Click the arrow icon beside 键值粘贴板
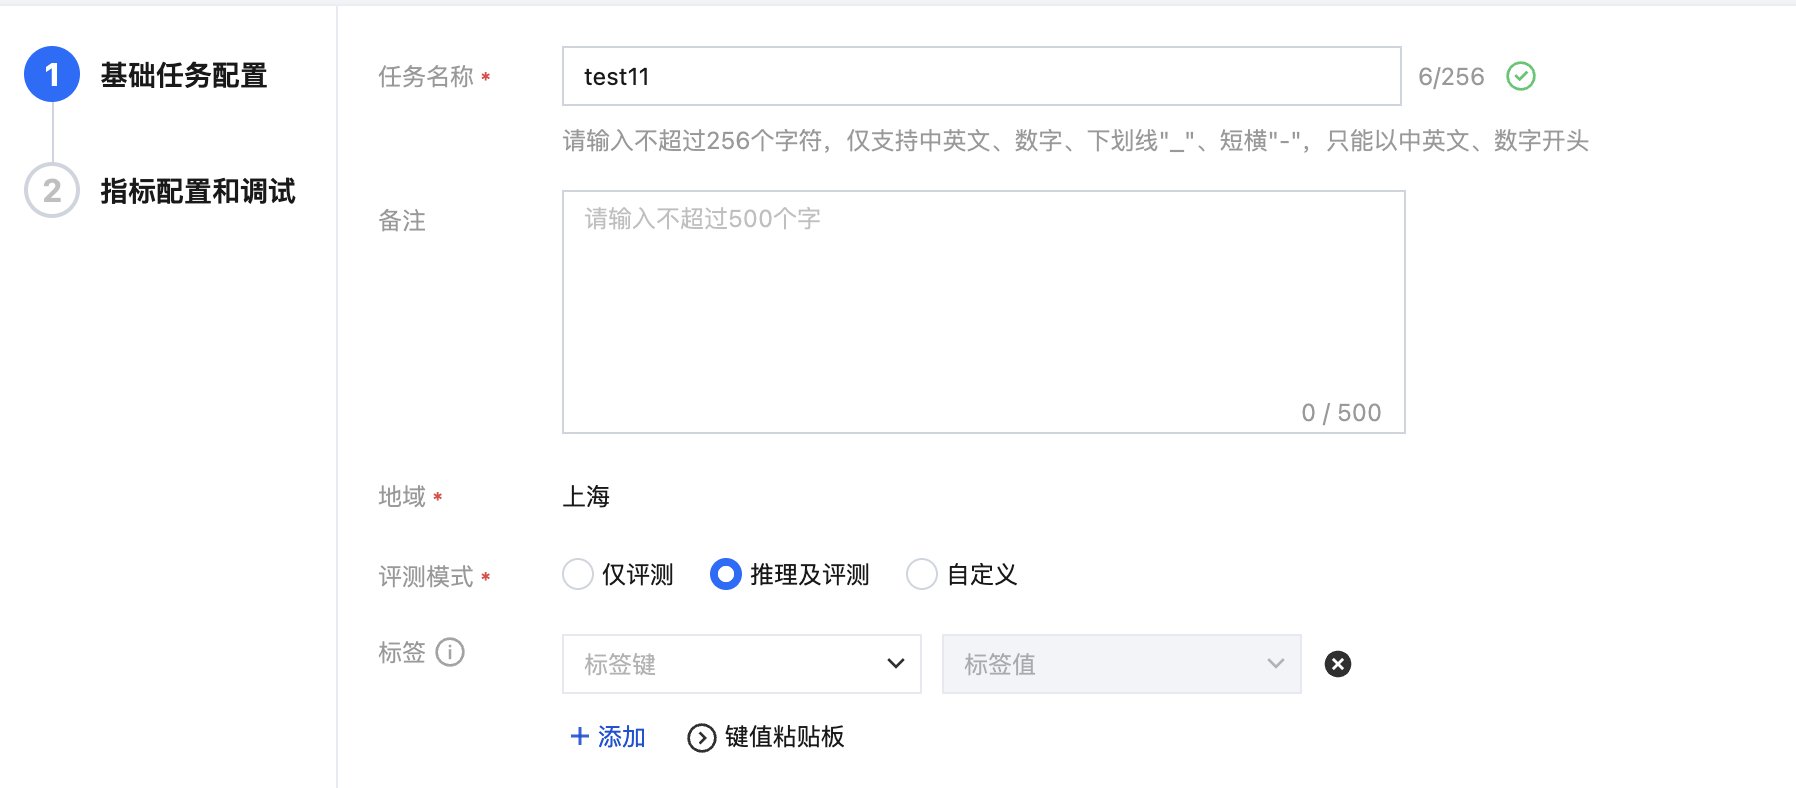This screenshot has height=788, width=1796. coord(701,738)
